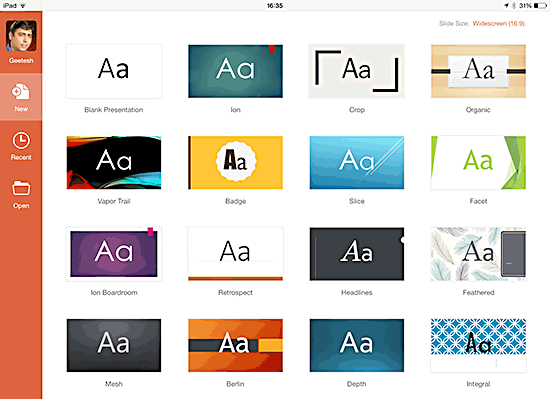This screenshot has width=550, height=399.
Task: Select the Crop theme thumbnail
Action: tap(357, 71)
